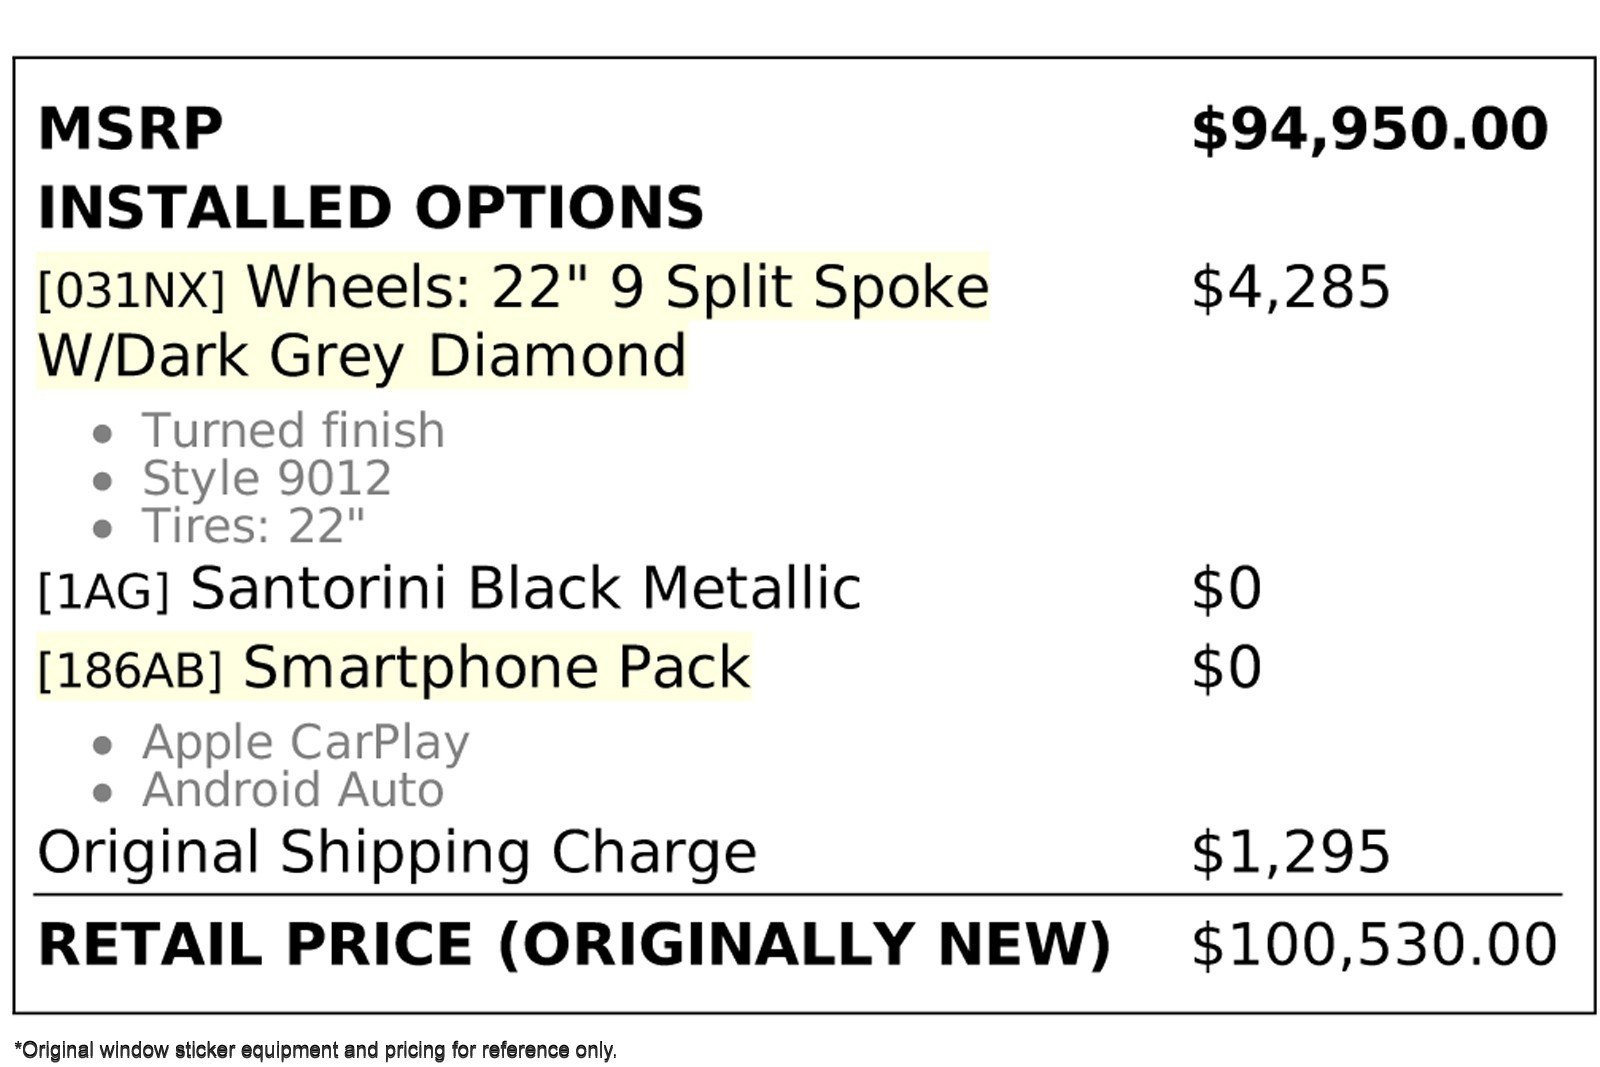
Task: Click the RETAIL PRICE (ORIGINALLY NEW) label
Action: [x=574, y=944]
